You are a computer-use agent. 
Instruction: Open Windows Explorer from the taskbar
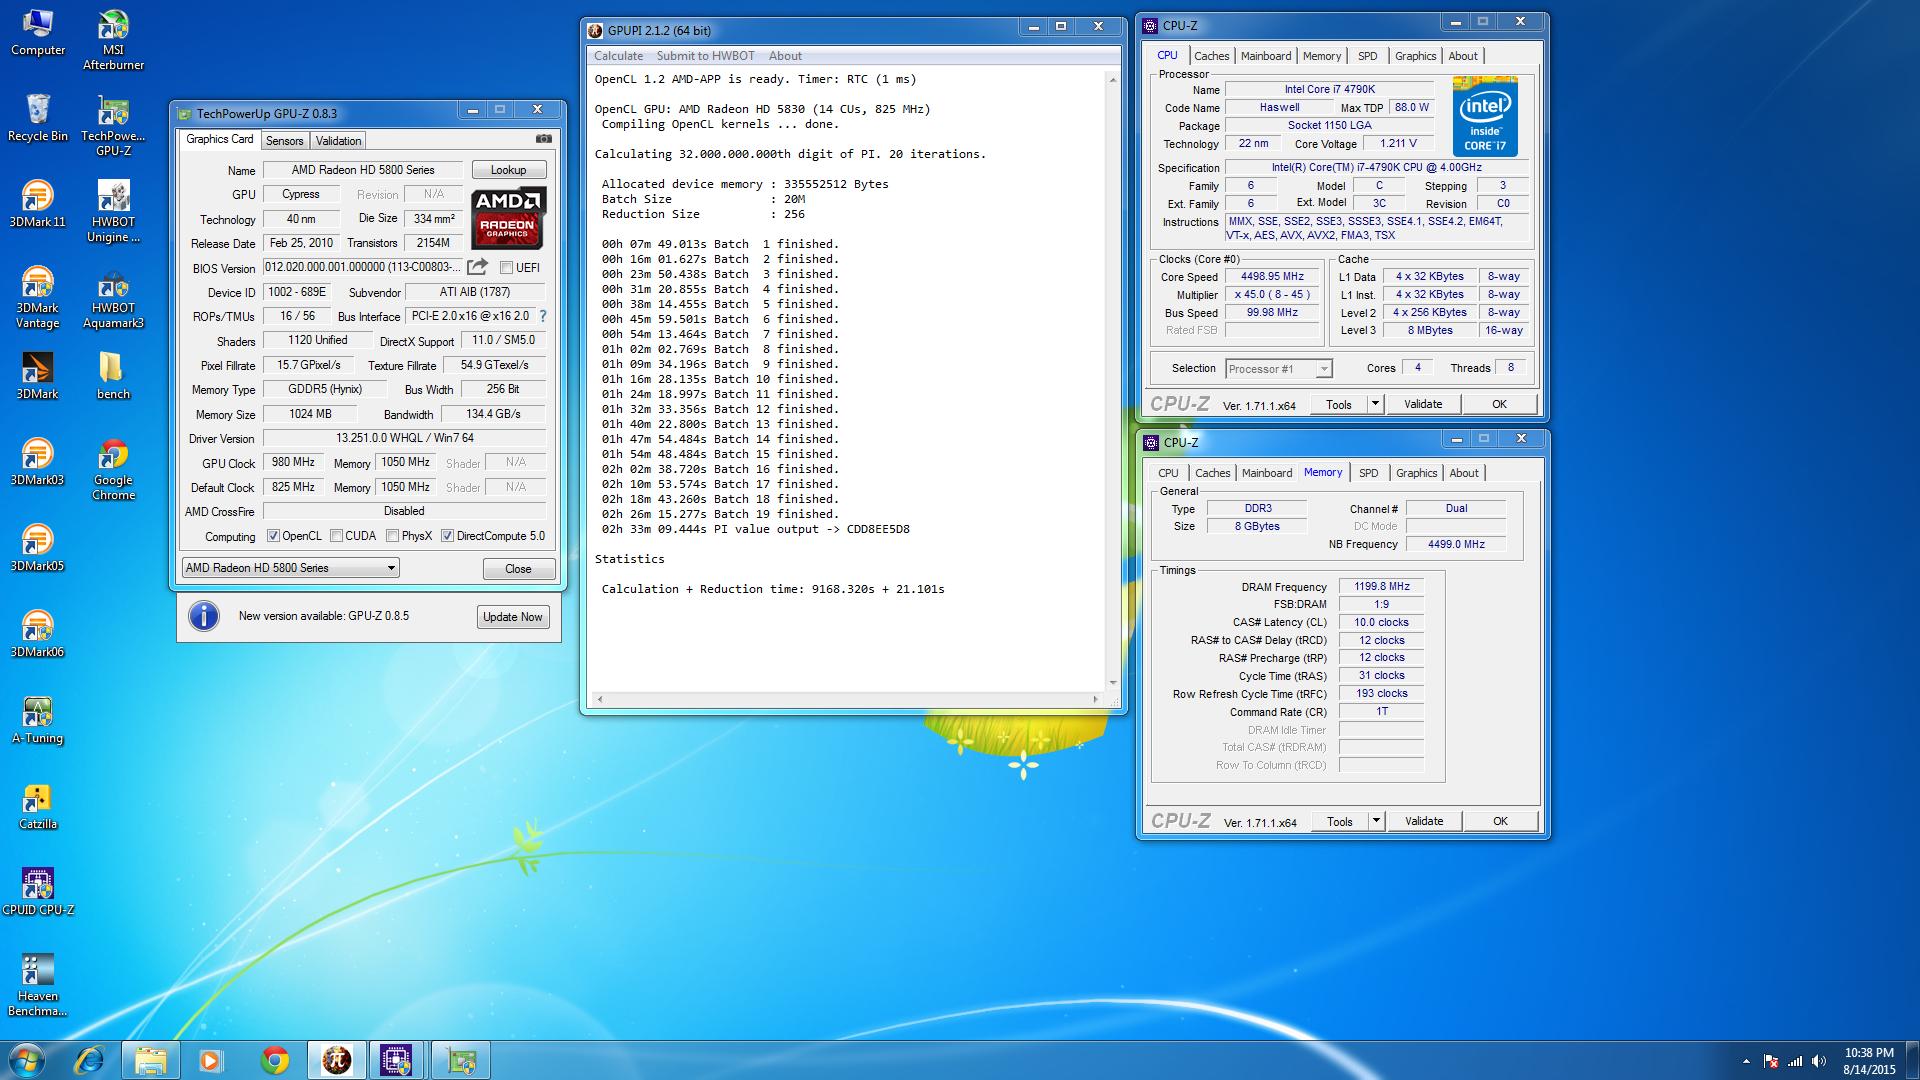pos(151,1060)
